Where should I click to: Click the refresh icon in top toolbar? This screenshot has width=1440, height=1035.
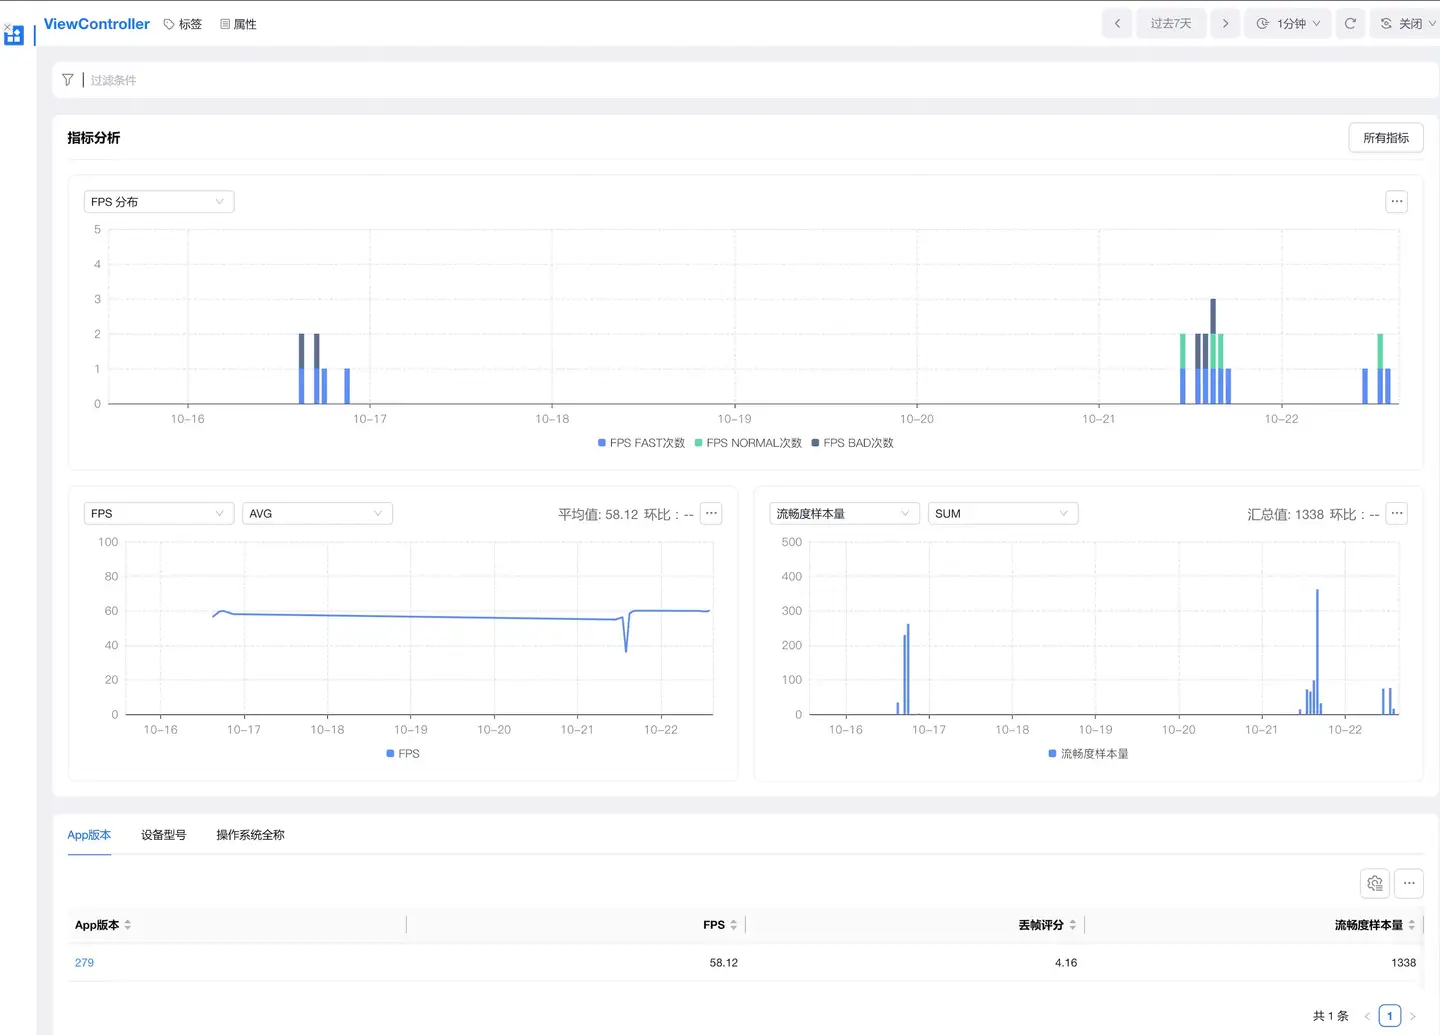coord(1350,24)
